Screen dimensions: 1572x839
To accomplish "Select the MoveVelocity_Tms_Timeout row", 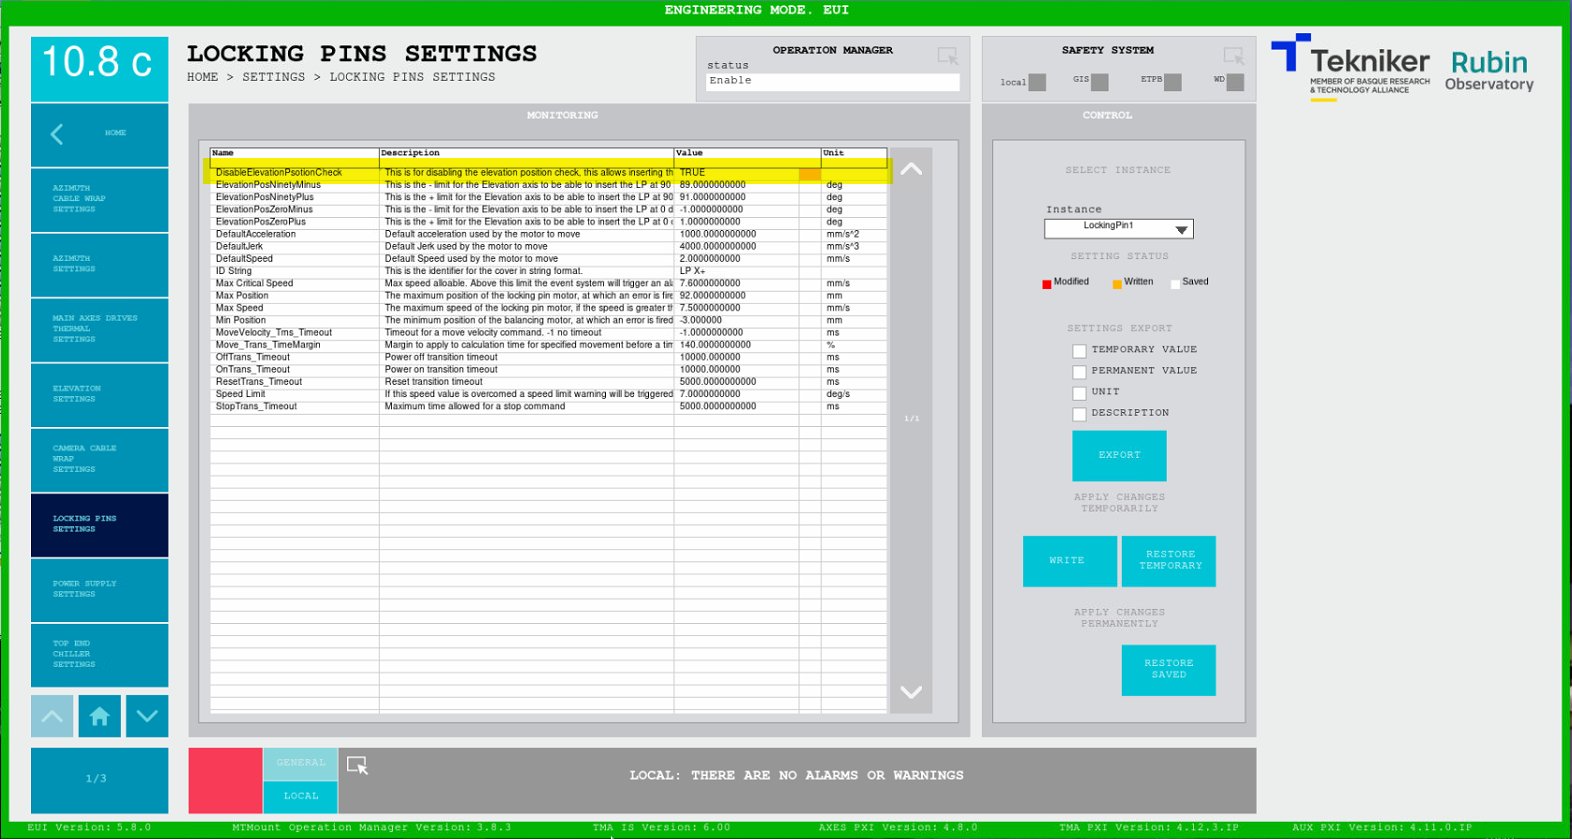I will coord(548,333).
